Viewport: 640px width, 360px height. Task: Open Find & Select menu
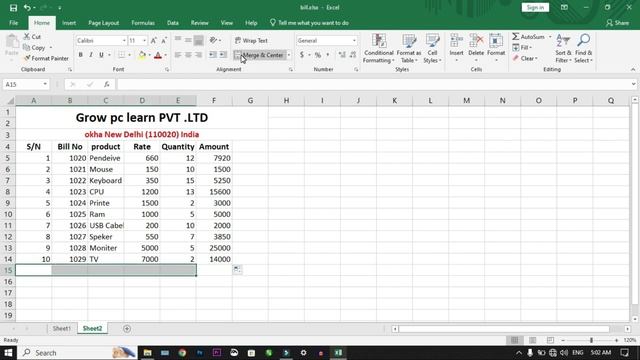coord(584,49)
